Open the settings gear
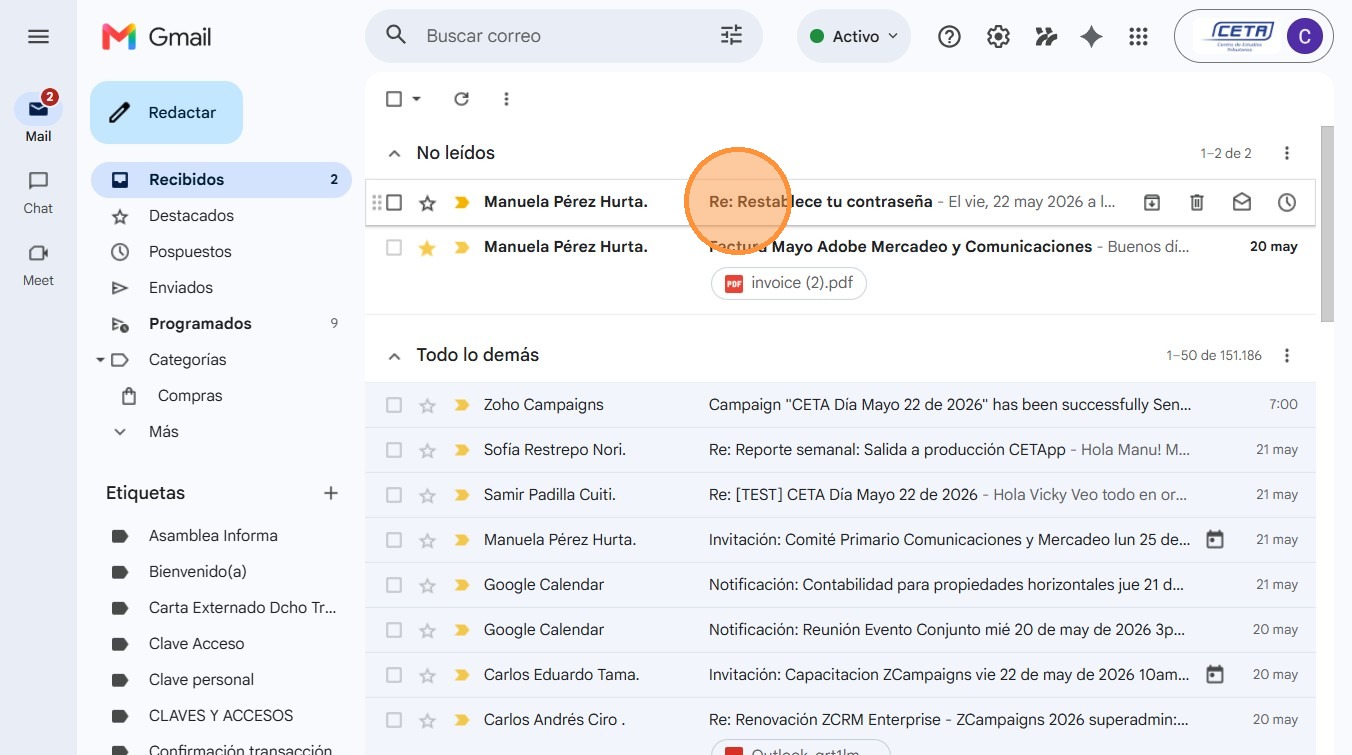1352x755 pixels. (998, 37)
